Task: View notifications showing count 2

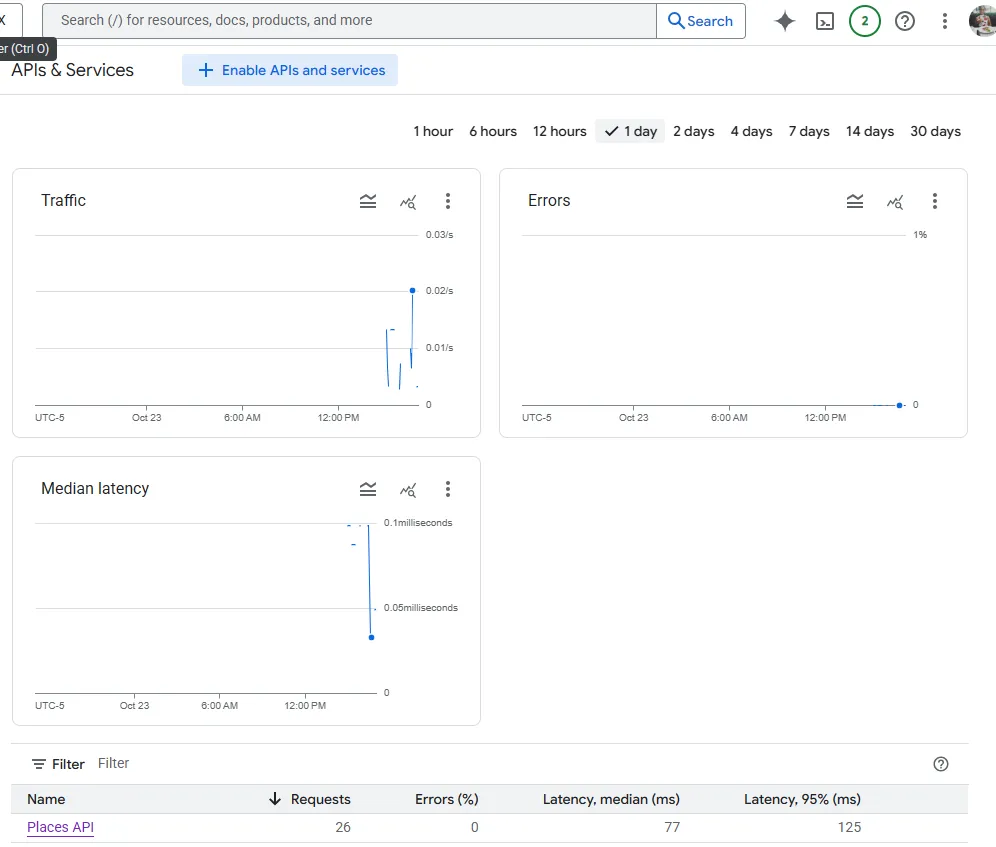Action: [864, 20]
